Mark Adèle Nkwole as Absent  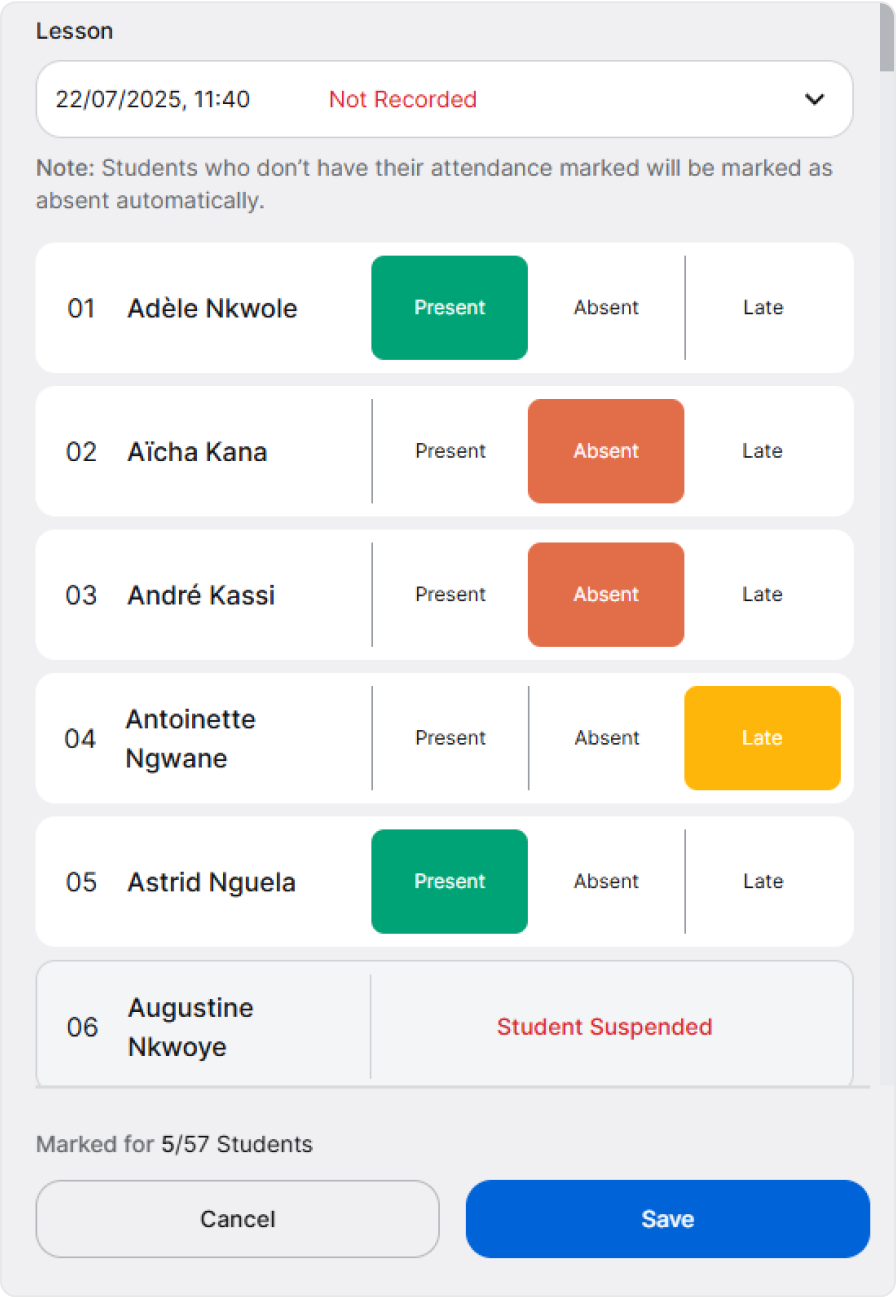coord(606,308)
